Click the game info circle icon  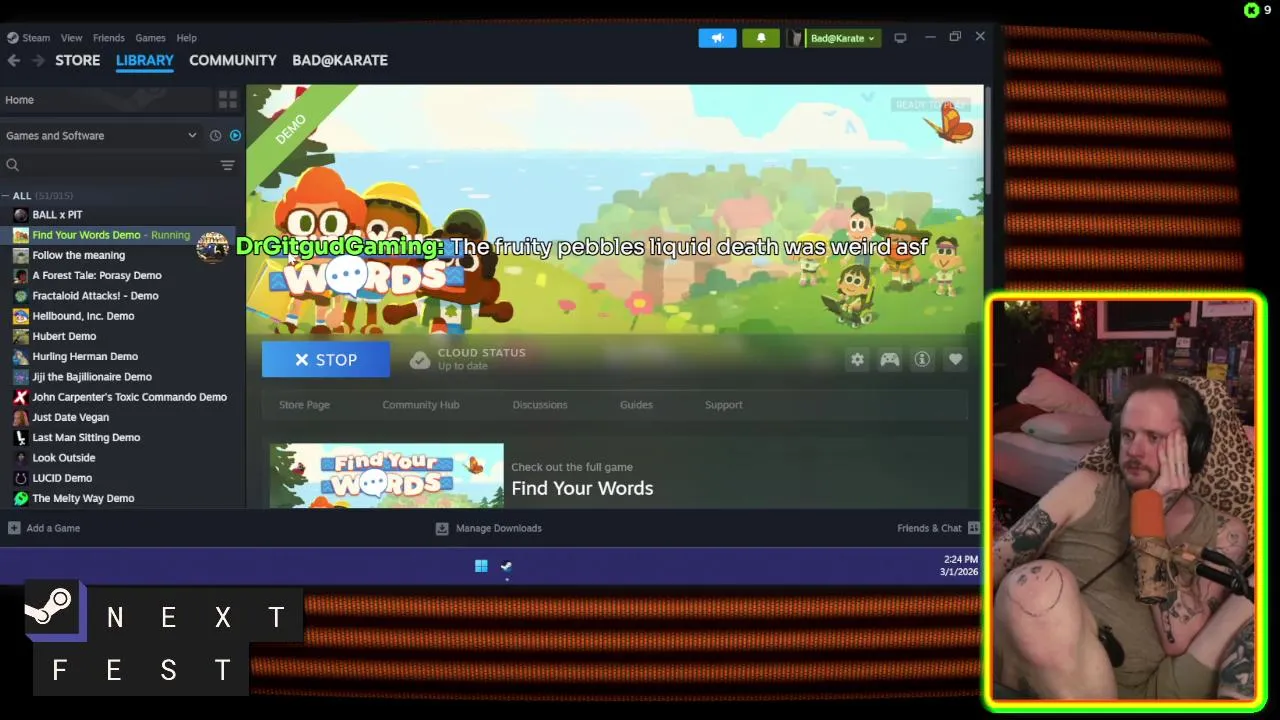click(922, 360)
